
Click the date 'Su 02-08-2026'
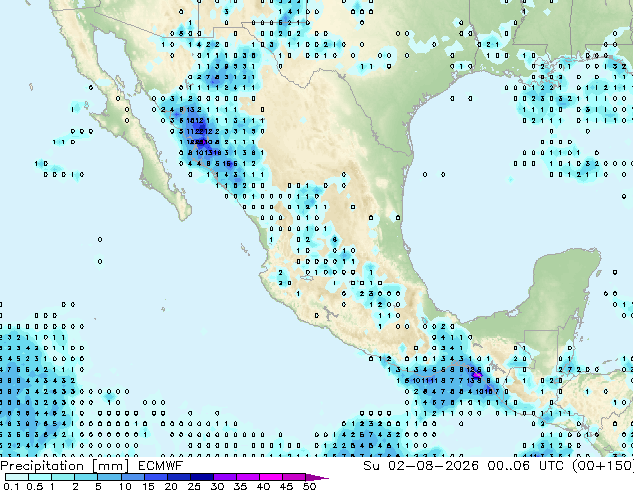click(x=421, y=466)
